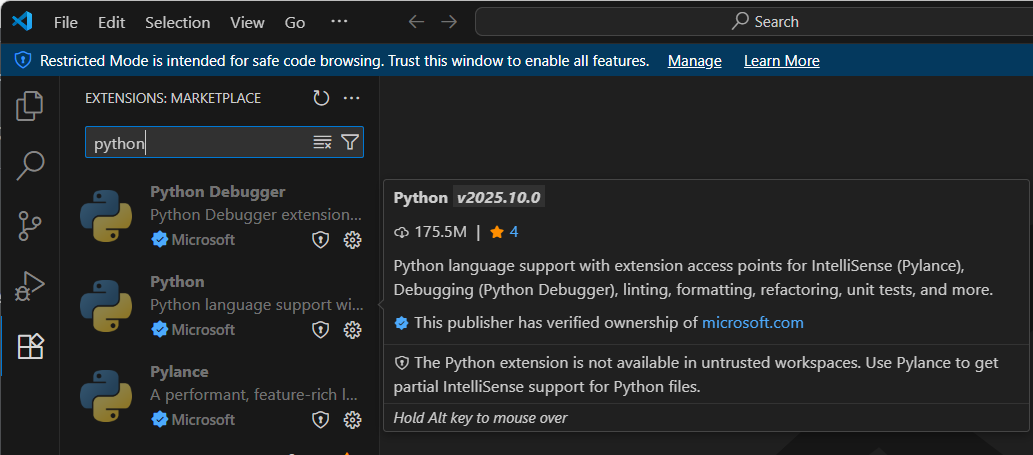Screen dimensions: 1033x455
Task: Click the Manage link in Restricted Mode banner
Action: [694, 61]
